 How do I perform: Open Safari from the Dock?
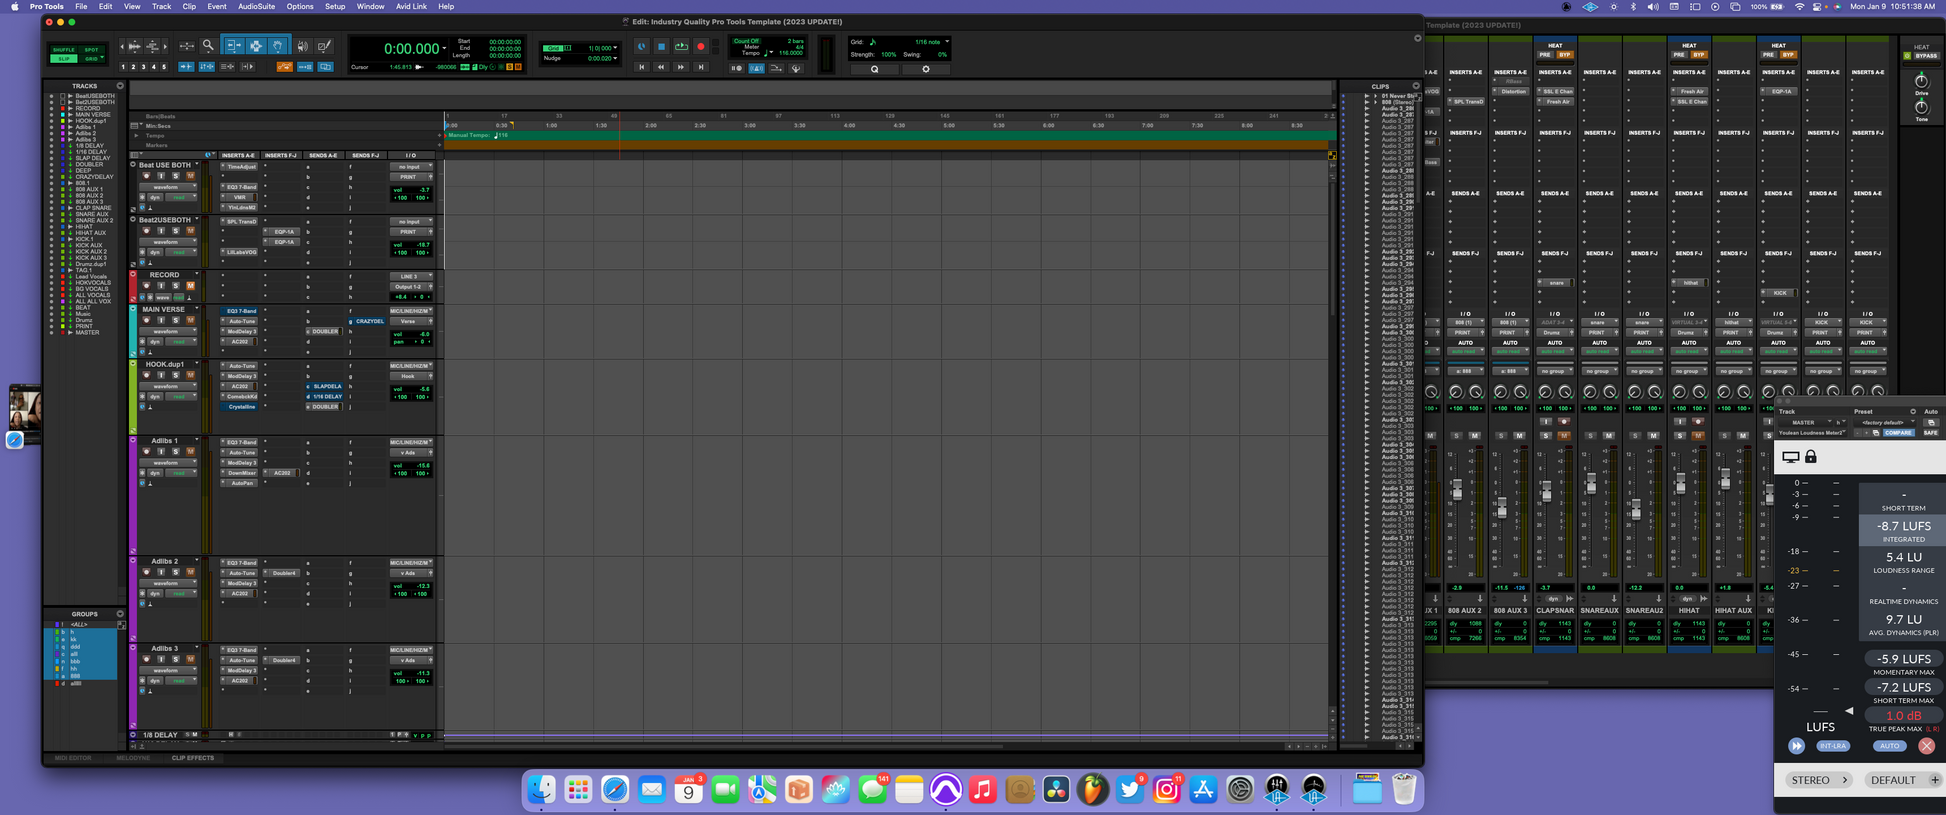click(x=615, y=790)
